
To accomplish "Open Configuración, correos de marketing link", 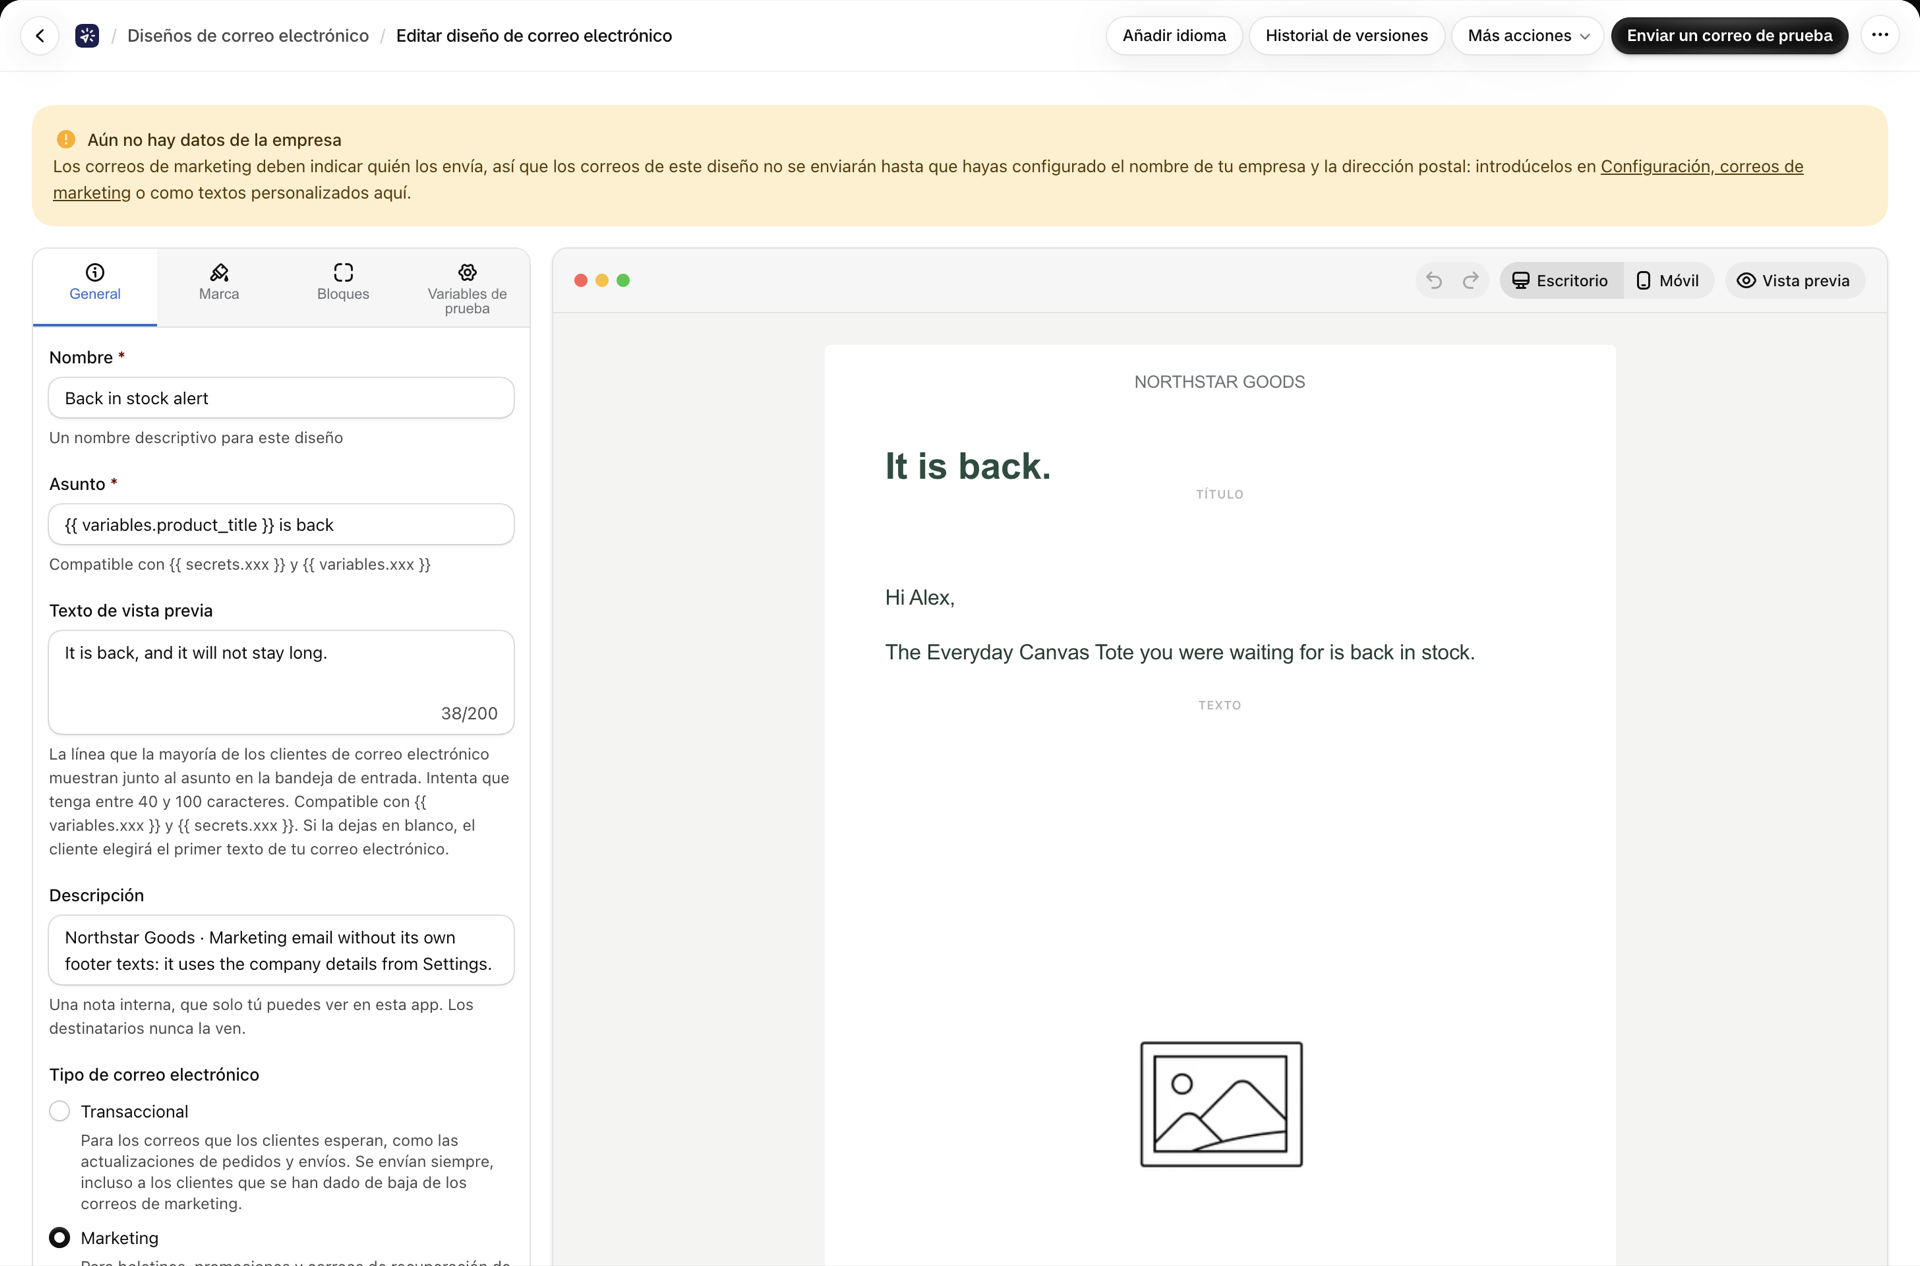I will tap(1702, 167).
